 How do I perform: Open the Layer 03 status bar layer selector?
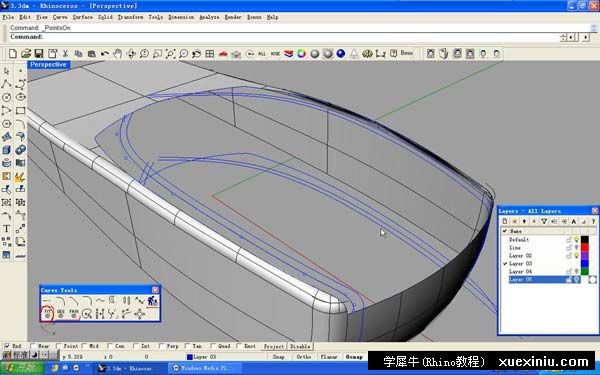(202, 357)
